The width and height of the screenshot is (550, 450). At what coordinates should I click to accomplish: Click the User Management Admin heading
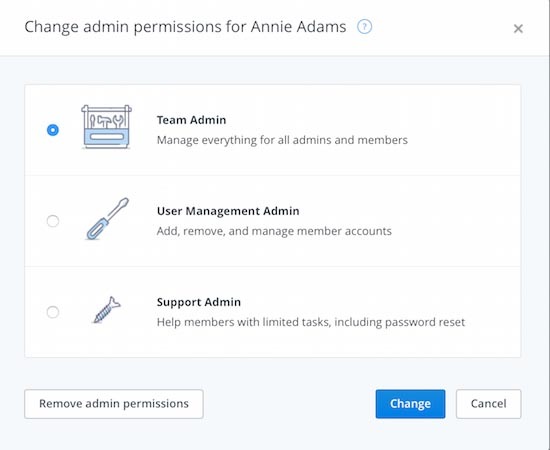click(228, 211)
